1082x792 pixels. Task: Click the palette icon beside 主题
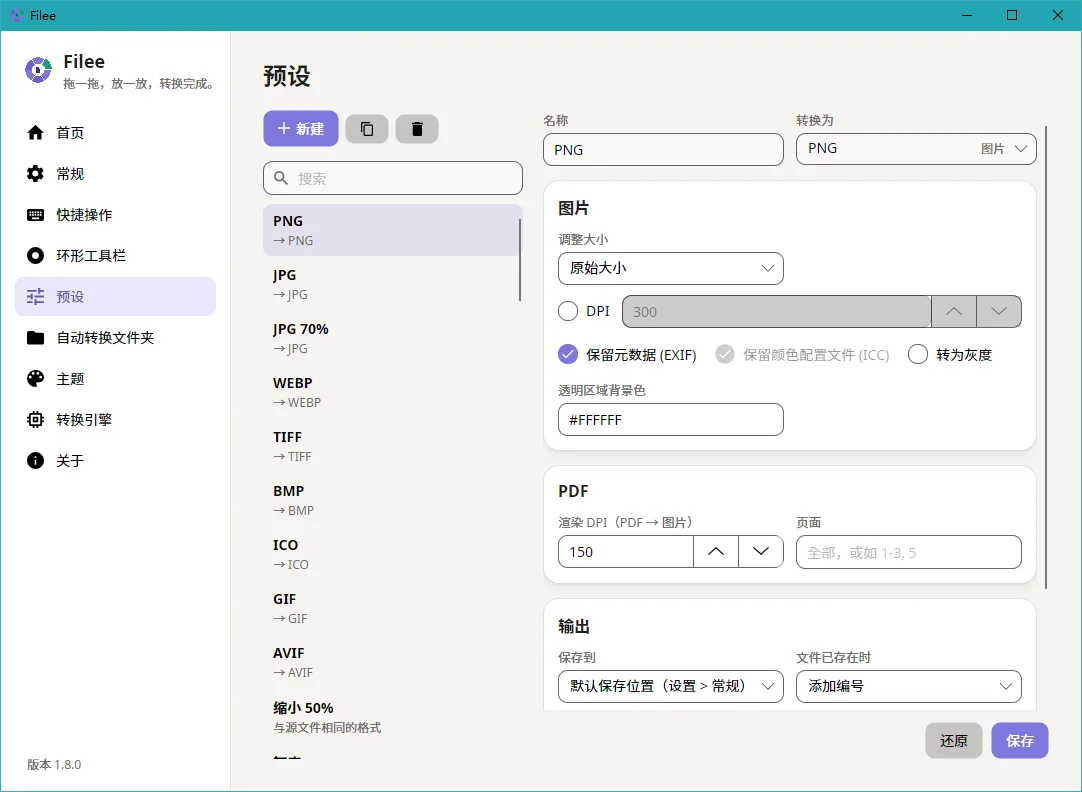click(35, 378)
